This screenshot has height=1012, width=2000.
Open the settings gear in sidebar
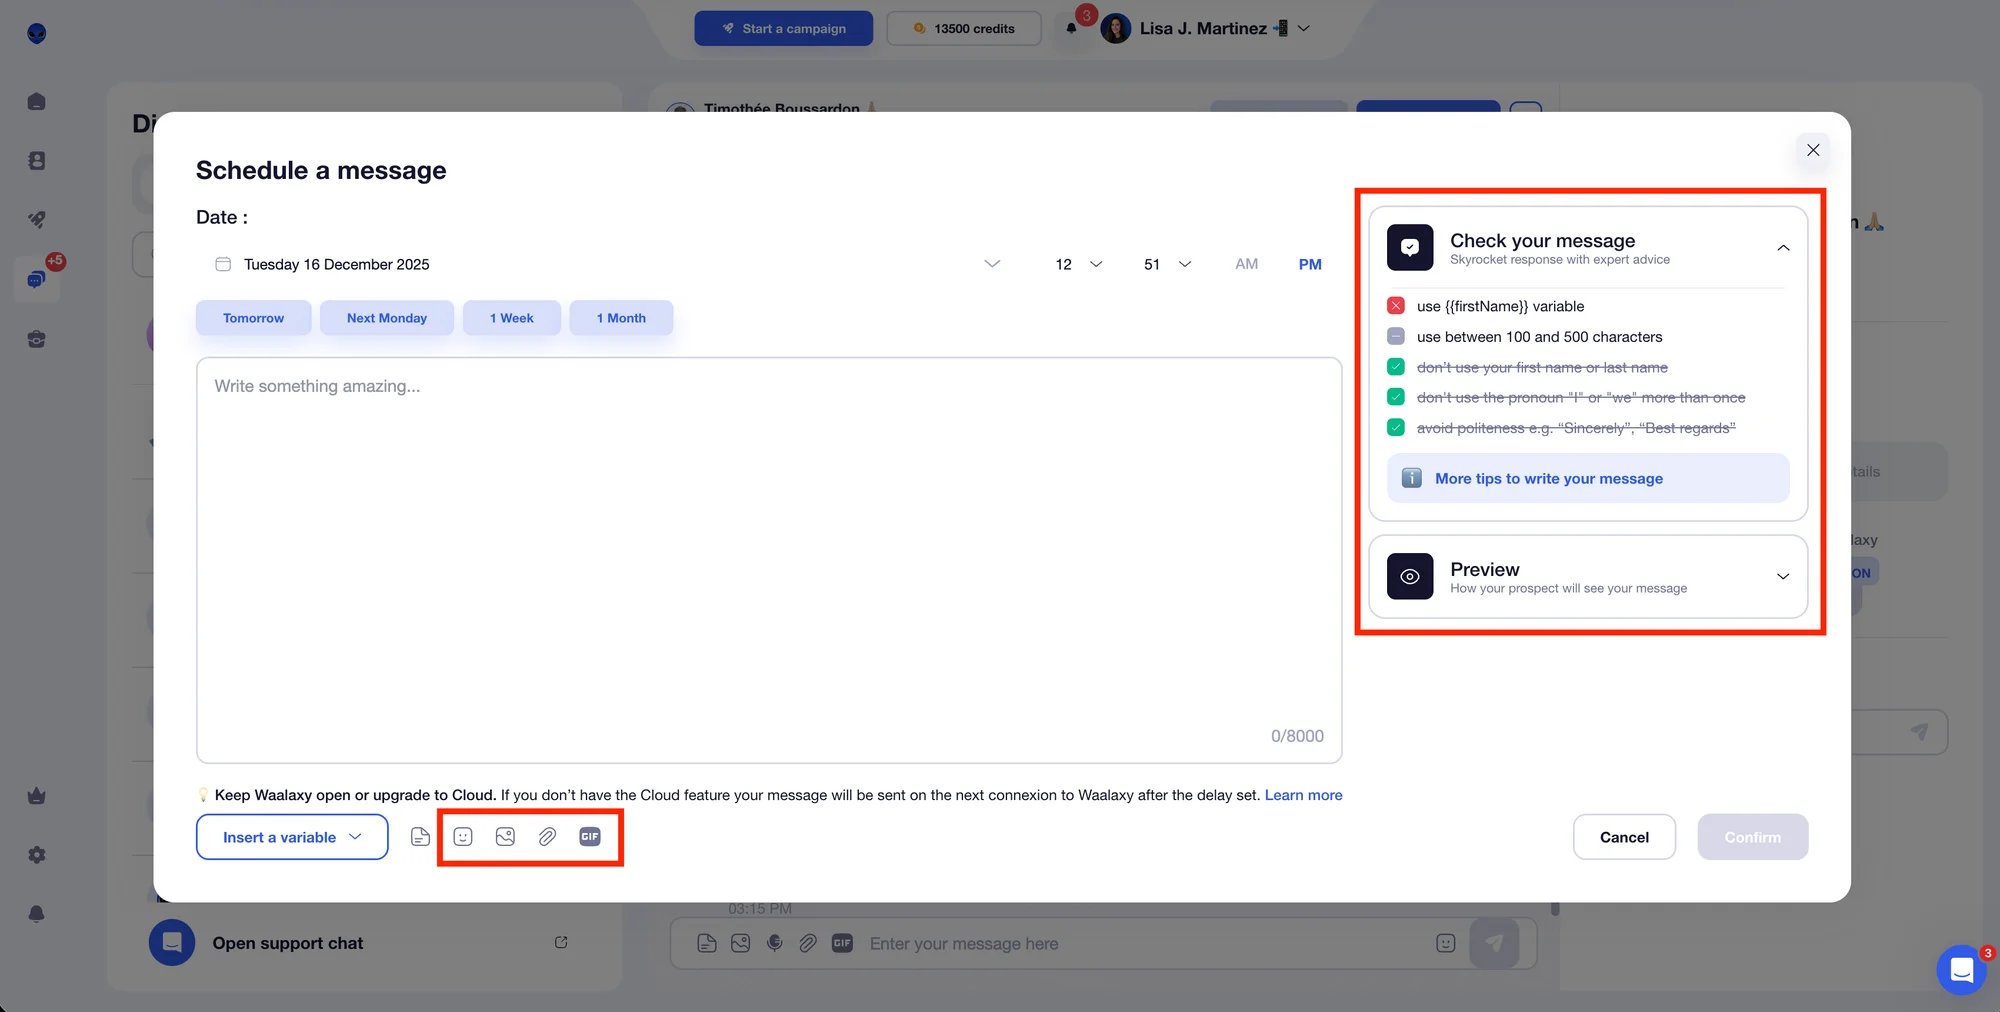(37, 855)
